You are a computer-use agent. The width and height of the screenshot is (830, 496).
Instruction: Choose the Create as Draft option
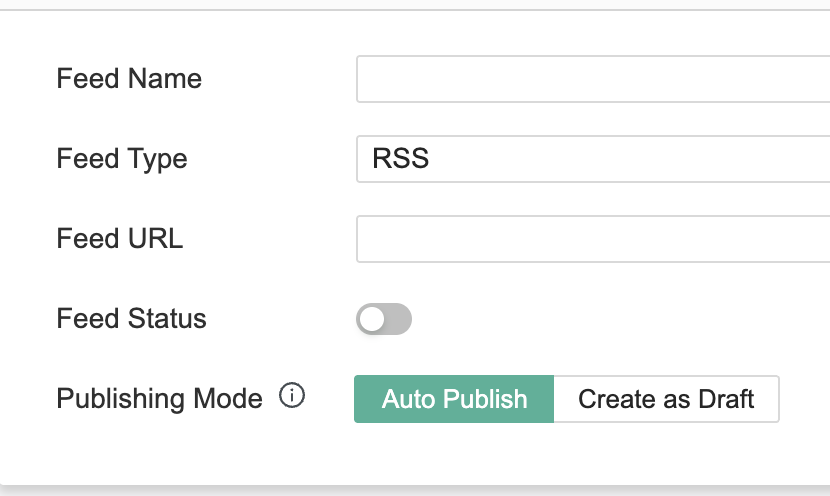[x=666, y=399]
